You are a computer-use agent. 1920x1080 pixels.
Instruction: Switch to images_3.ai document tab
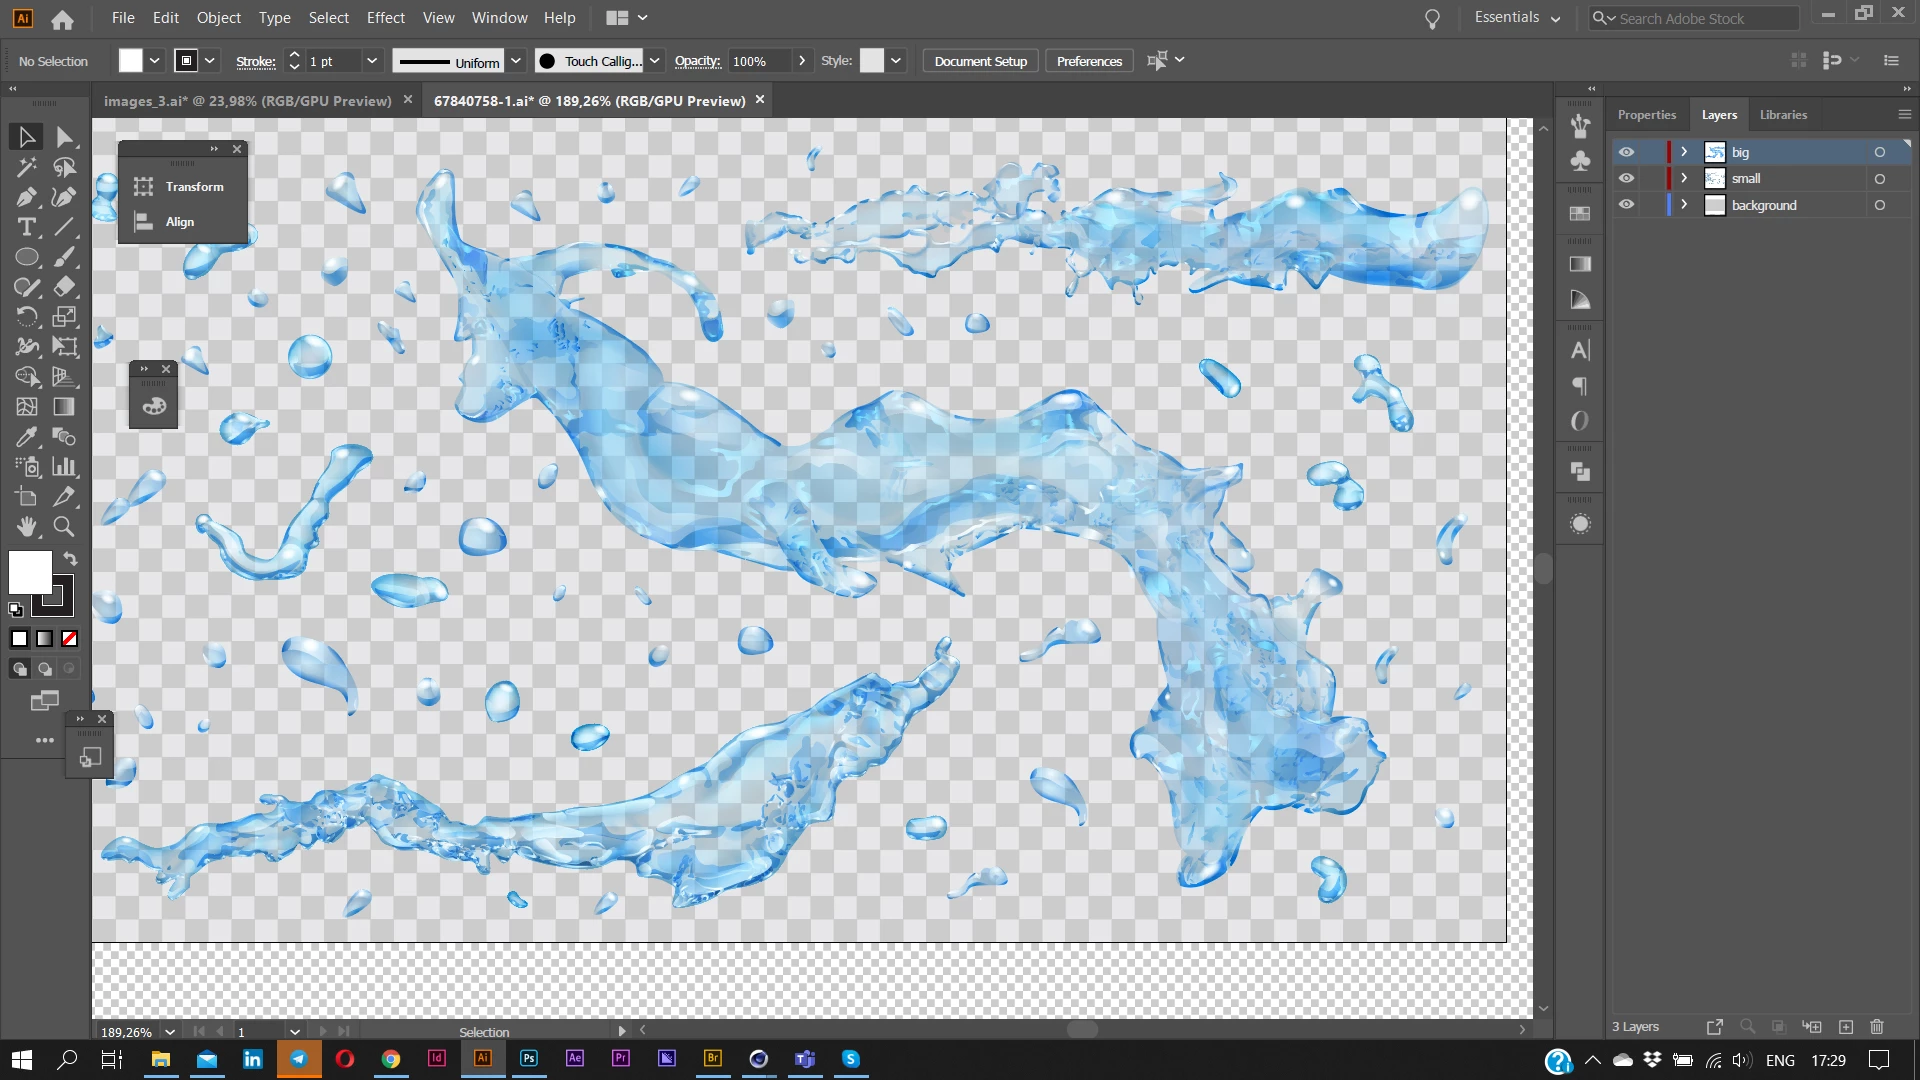247,101
